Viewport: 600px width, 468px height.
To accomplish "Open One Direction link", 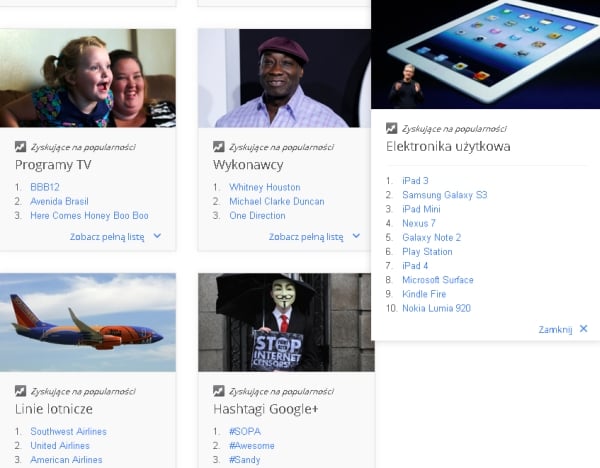I will pyautogui.click(x=257, y=215).
